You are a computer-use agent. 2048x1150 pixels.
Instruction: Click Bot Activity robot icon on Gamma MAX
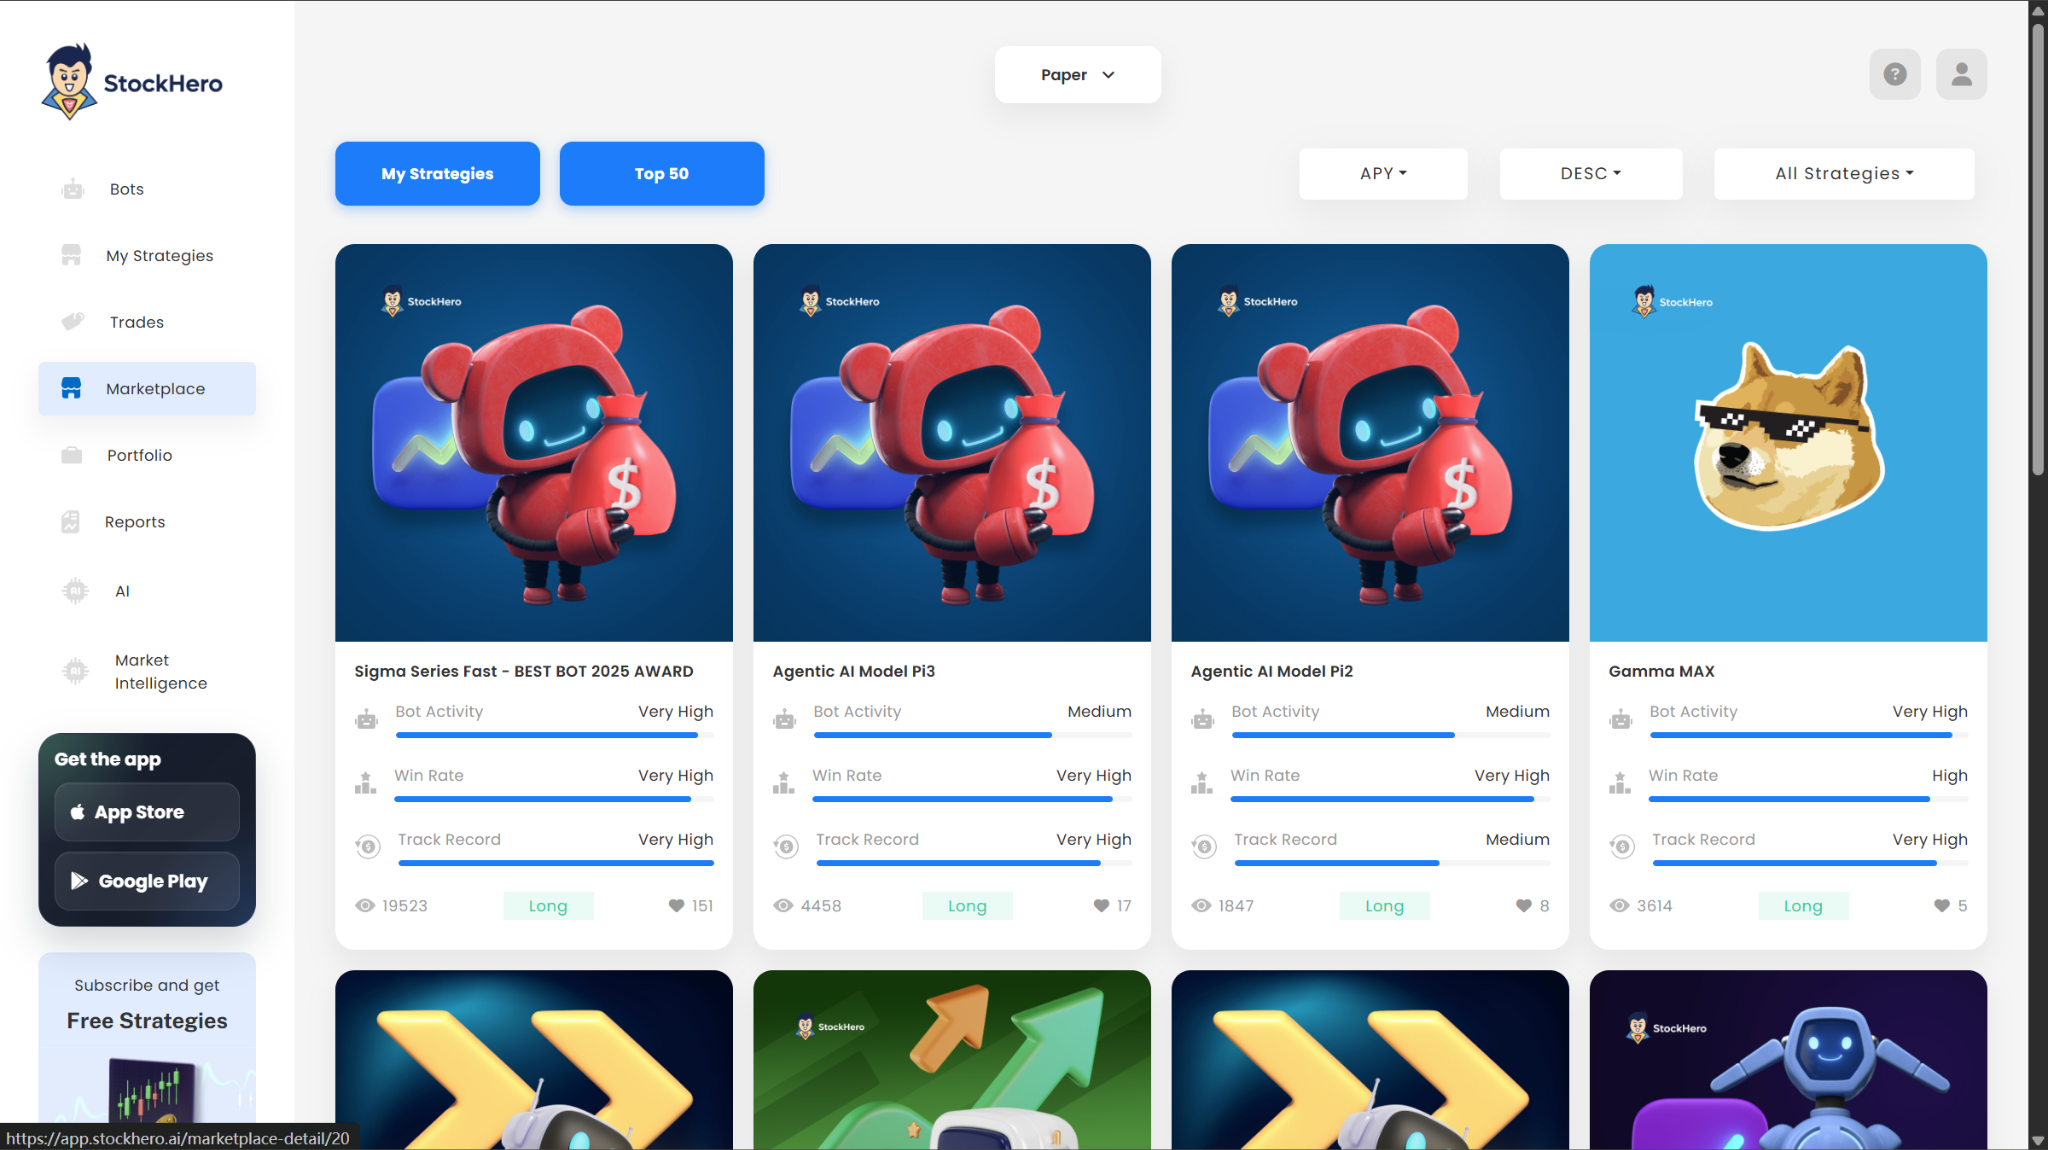point(1621,719)
